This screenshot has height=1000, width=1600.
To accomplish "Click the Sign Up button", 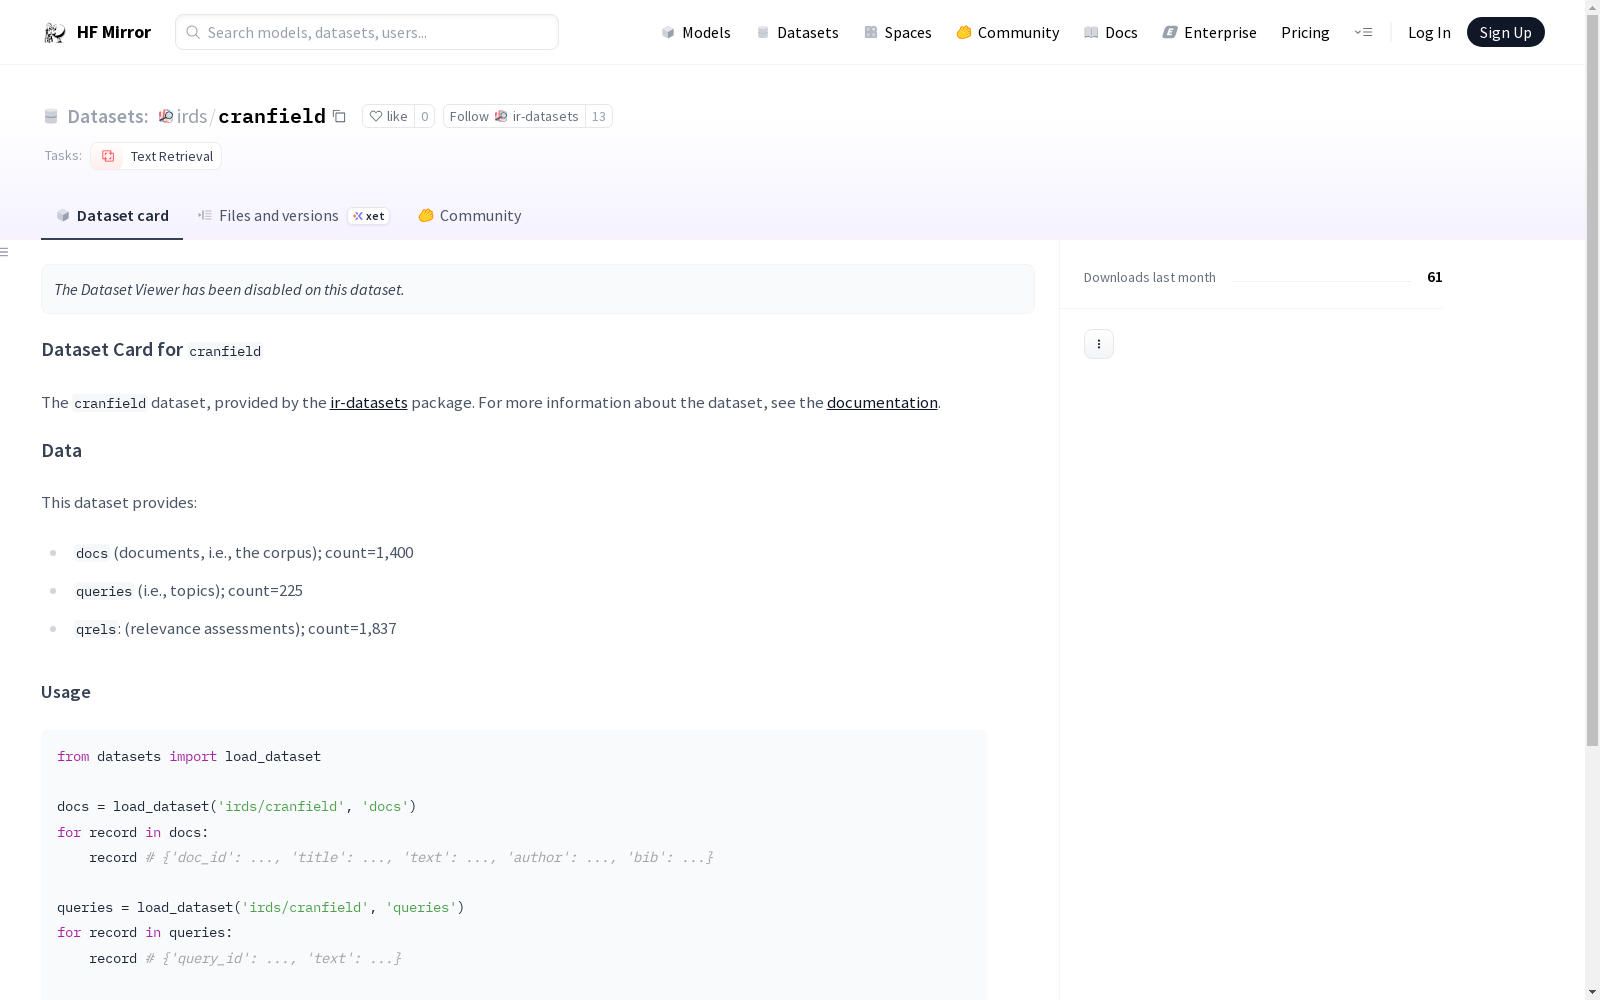I will [1505, 32].
